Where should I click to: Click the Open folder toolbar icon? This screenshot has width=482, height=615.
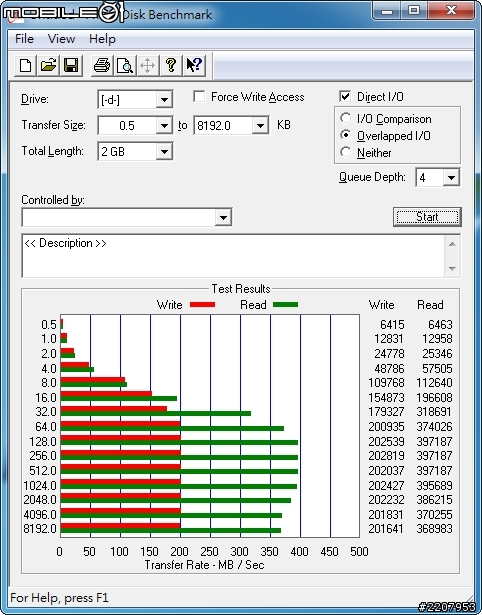(x=48, y=65)
